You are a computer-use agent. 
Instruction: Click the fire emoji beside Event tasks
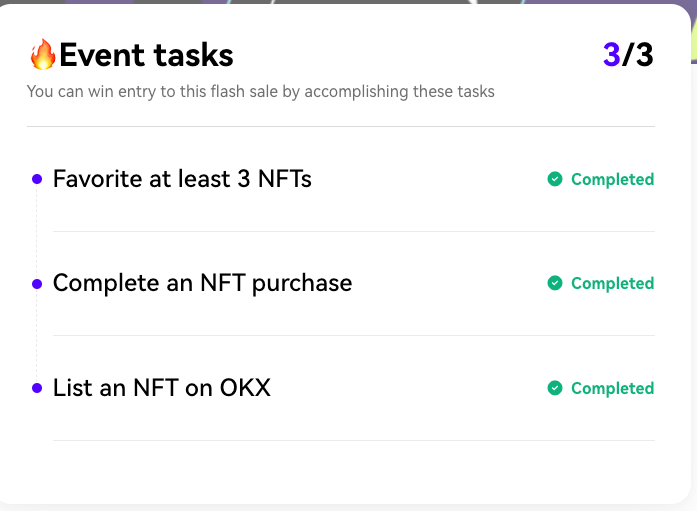(x=43, y=54)
